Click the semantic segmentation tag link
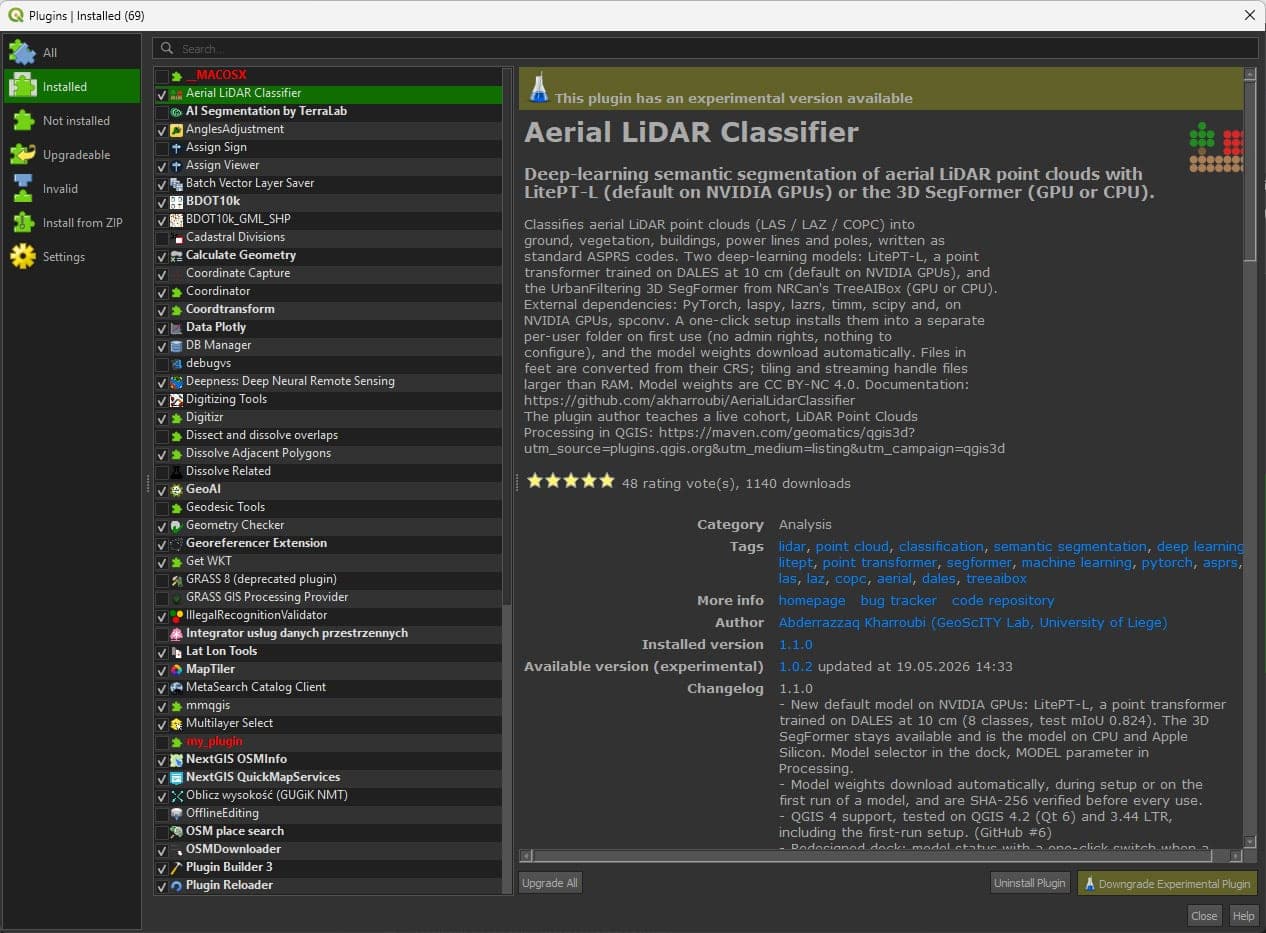The width and height of the screenshot is (1266, 933). [1070, 546]
